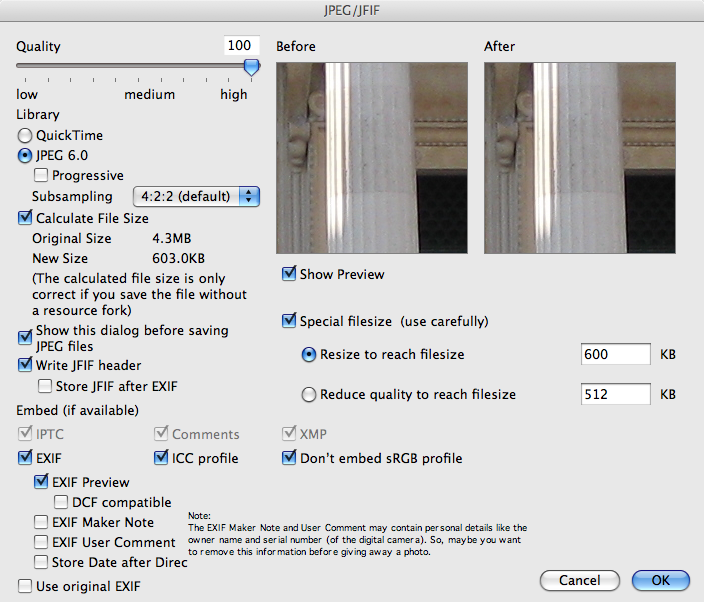704x602 pixels.
Task: Click the disabled XMP checkbox
Action: (x=289, y=434)
